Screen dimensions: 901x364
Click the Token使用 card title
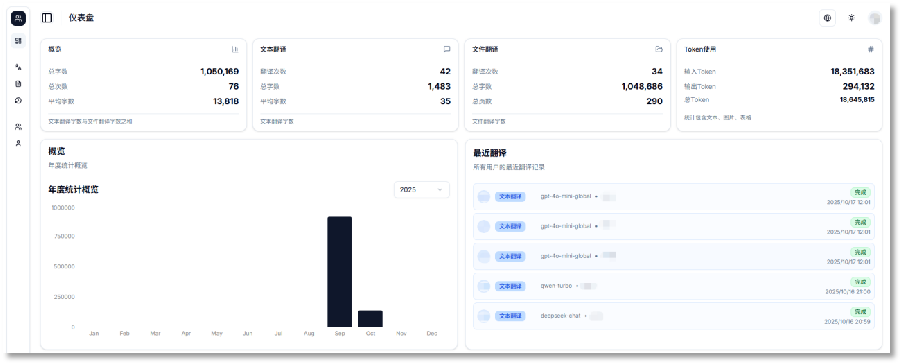(700, 49)
